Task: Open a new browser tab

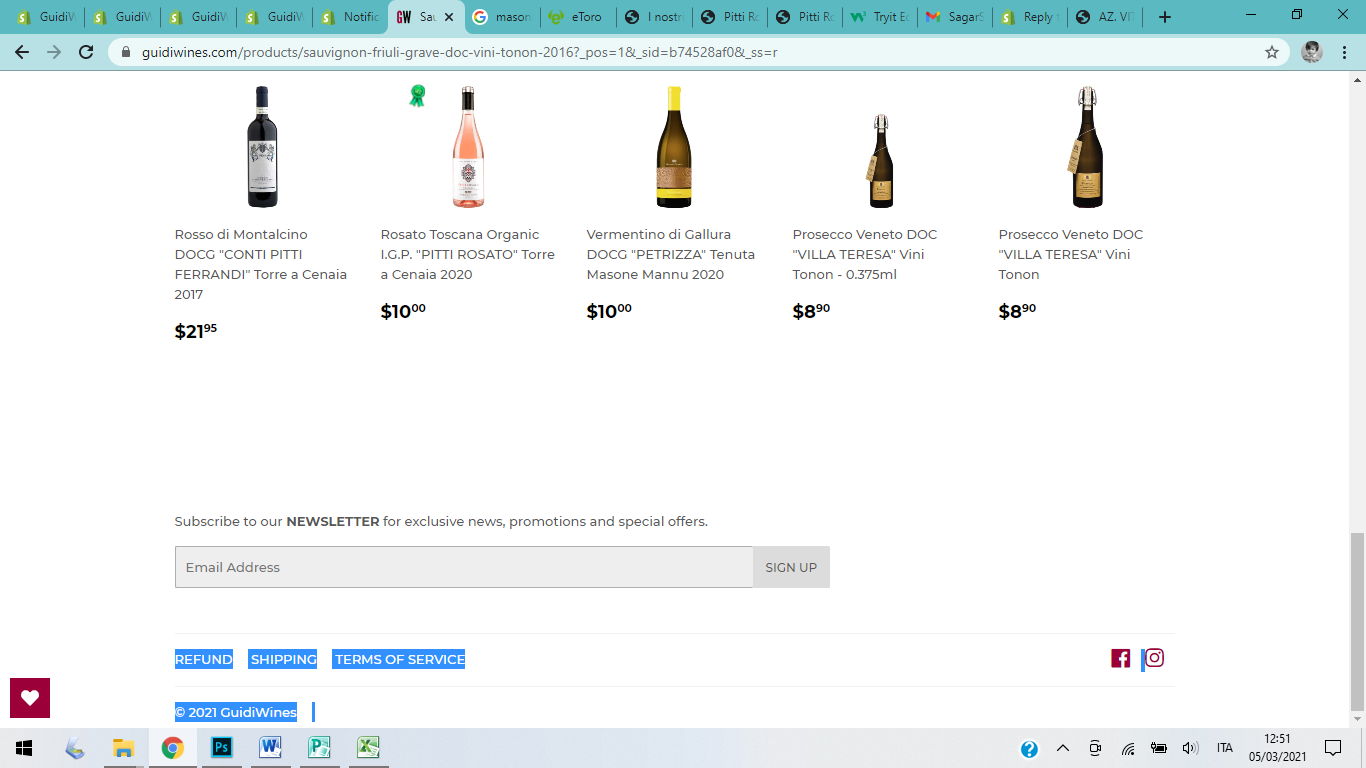Action: (1164, 17)
